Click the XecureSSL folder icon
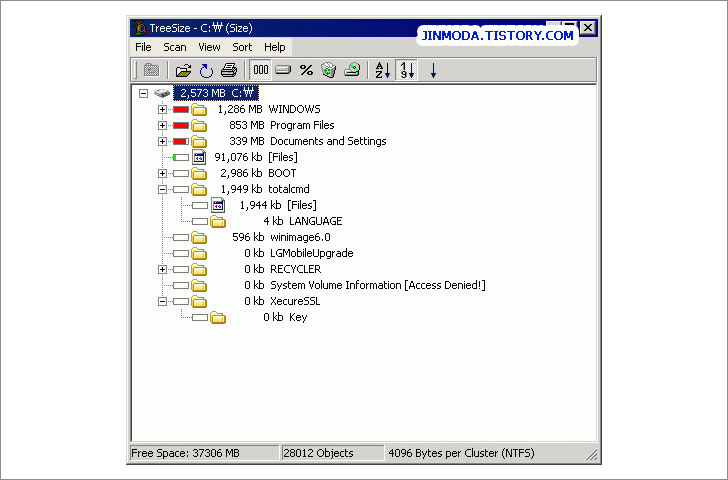This screenshot has height=480, width=728. click(x=199, y=302)
